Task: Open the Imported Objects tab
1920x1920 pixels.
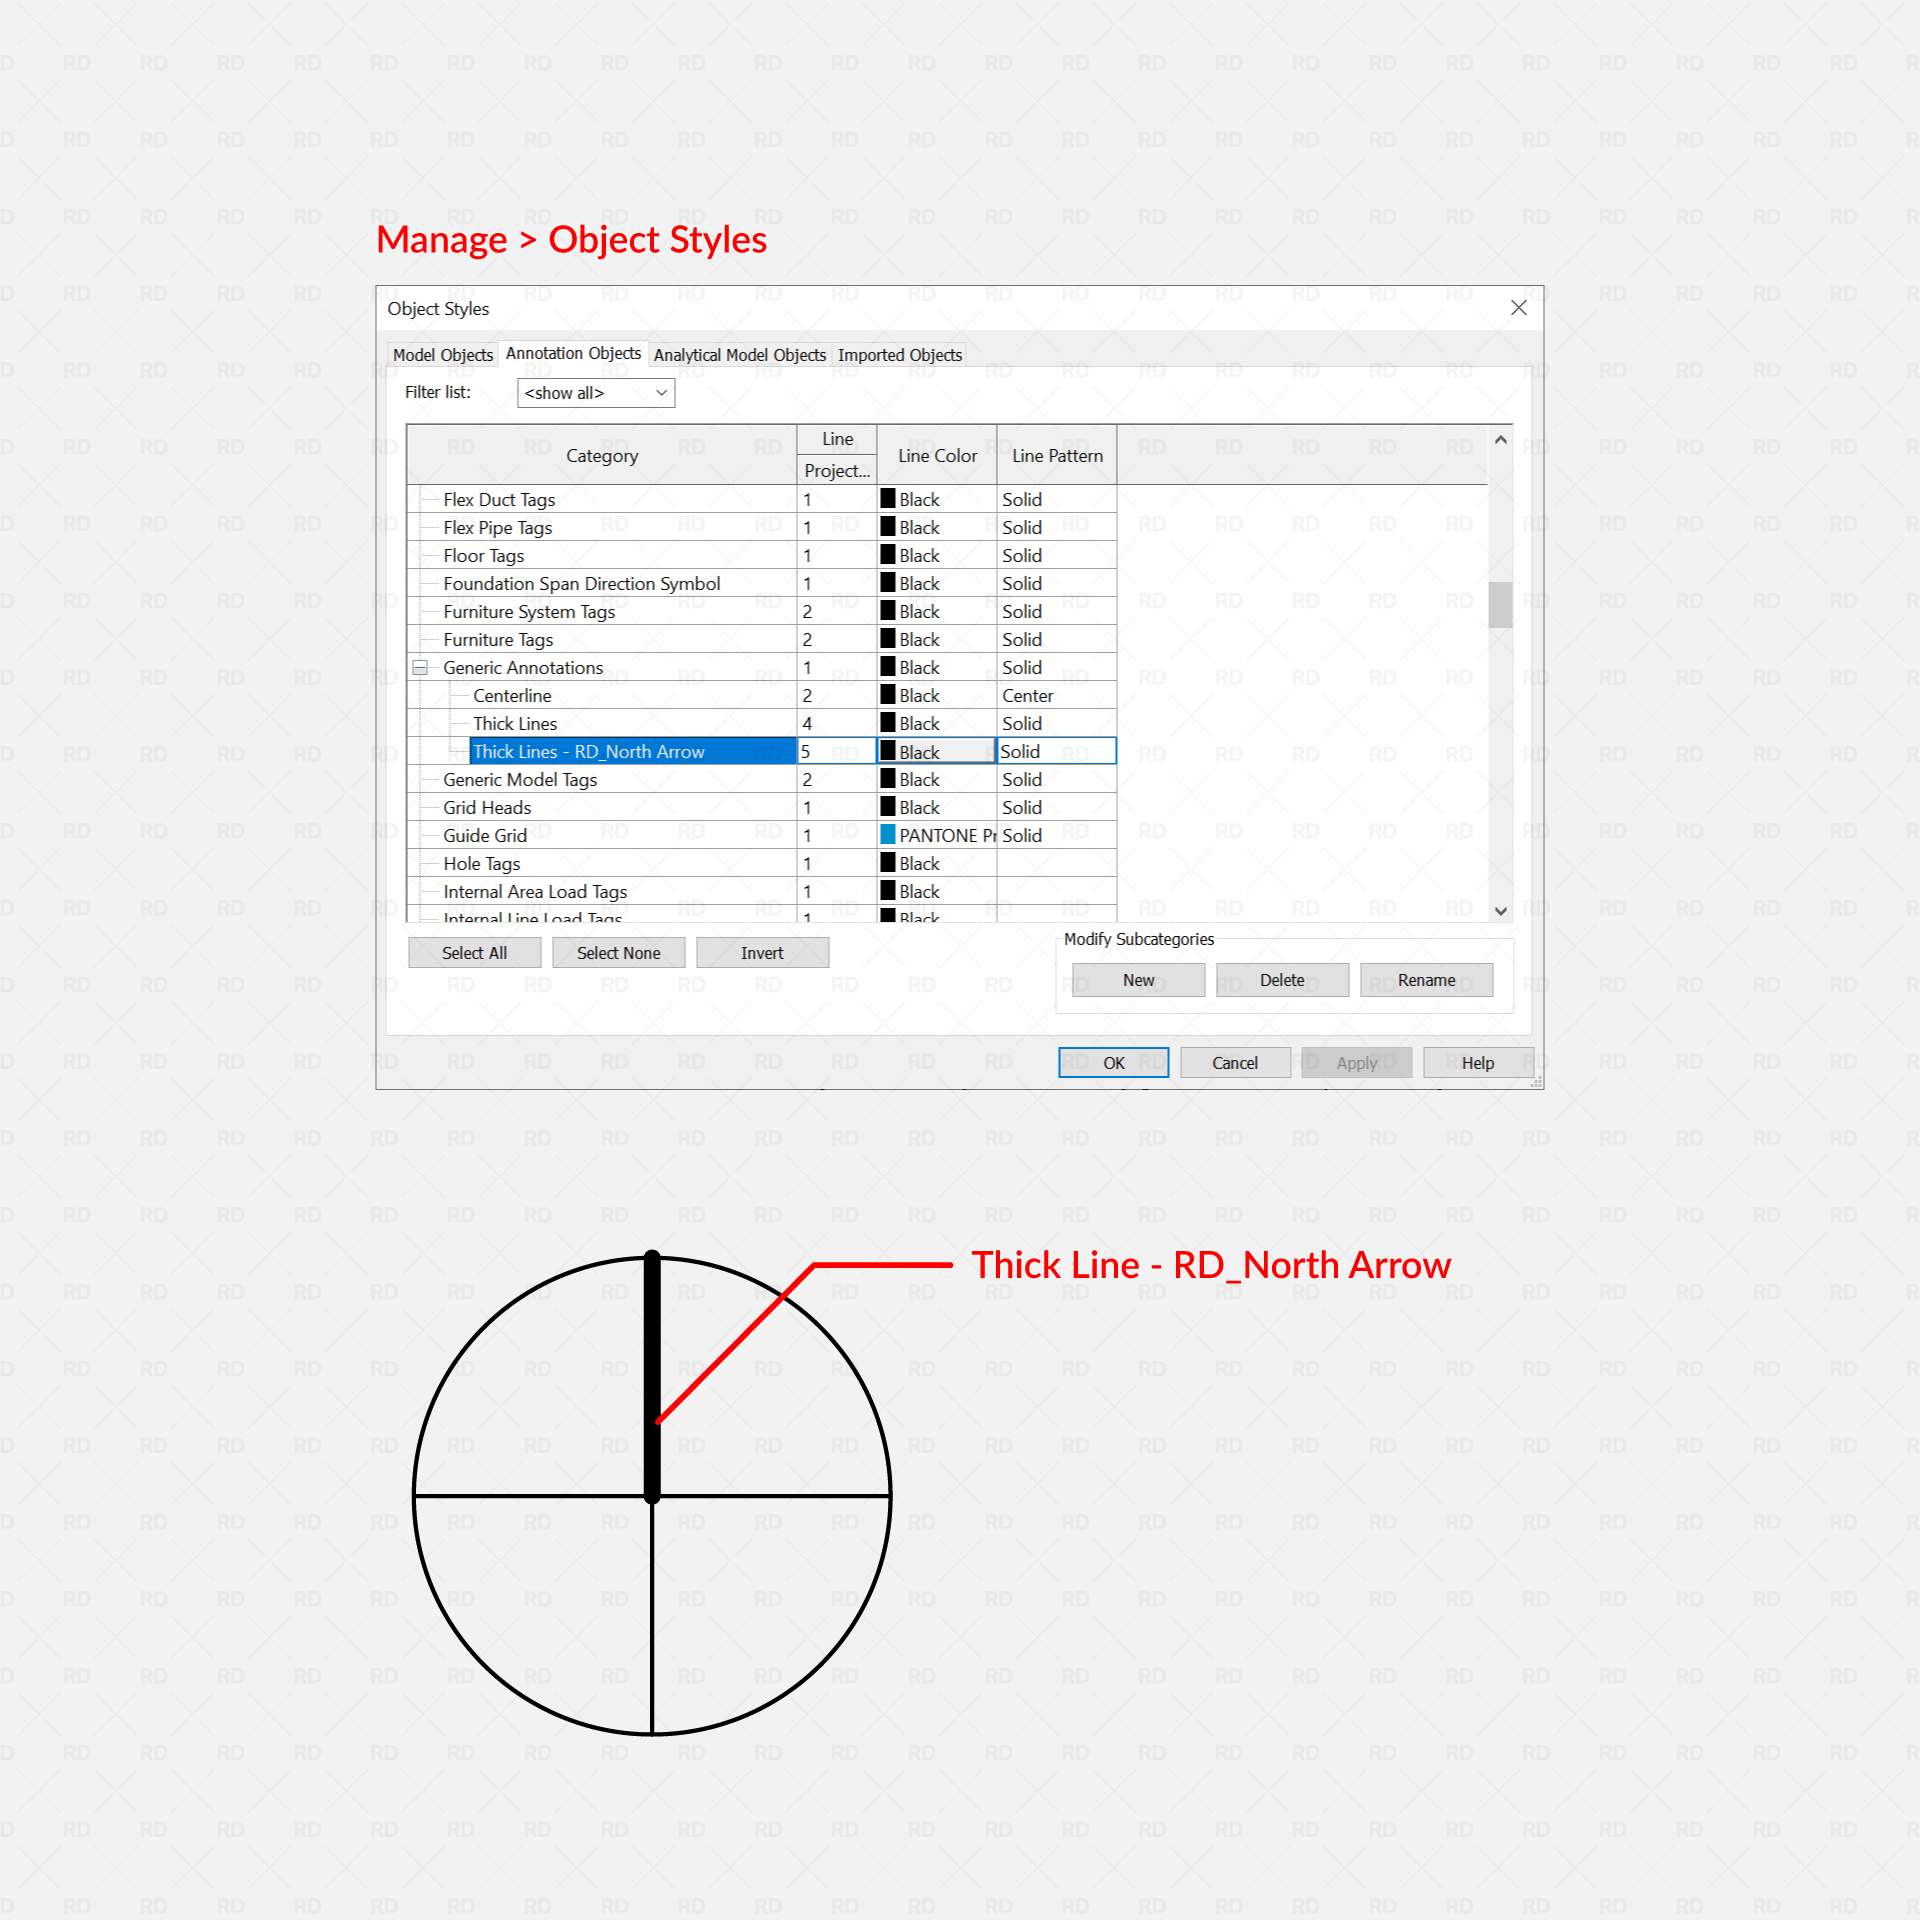Action: coord(898,355)
